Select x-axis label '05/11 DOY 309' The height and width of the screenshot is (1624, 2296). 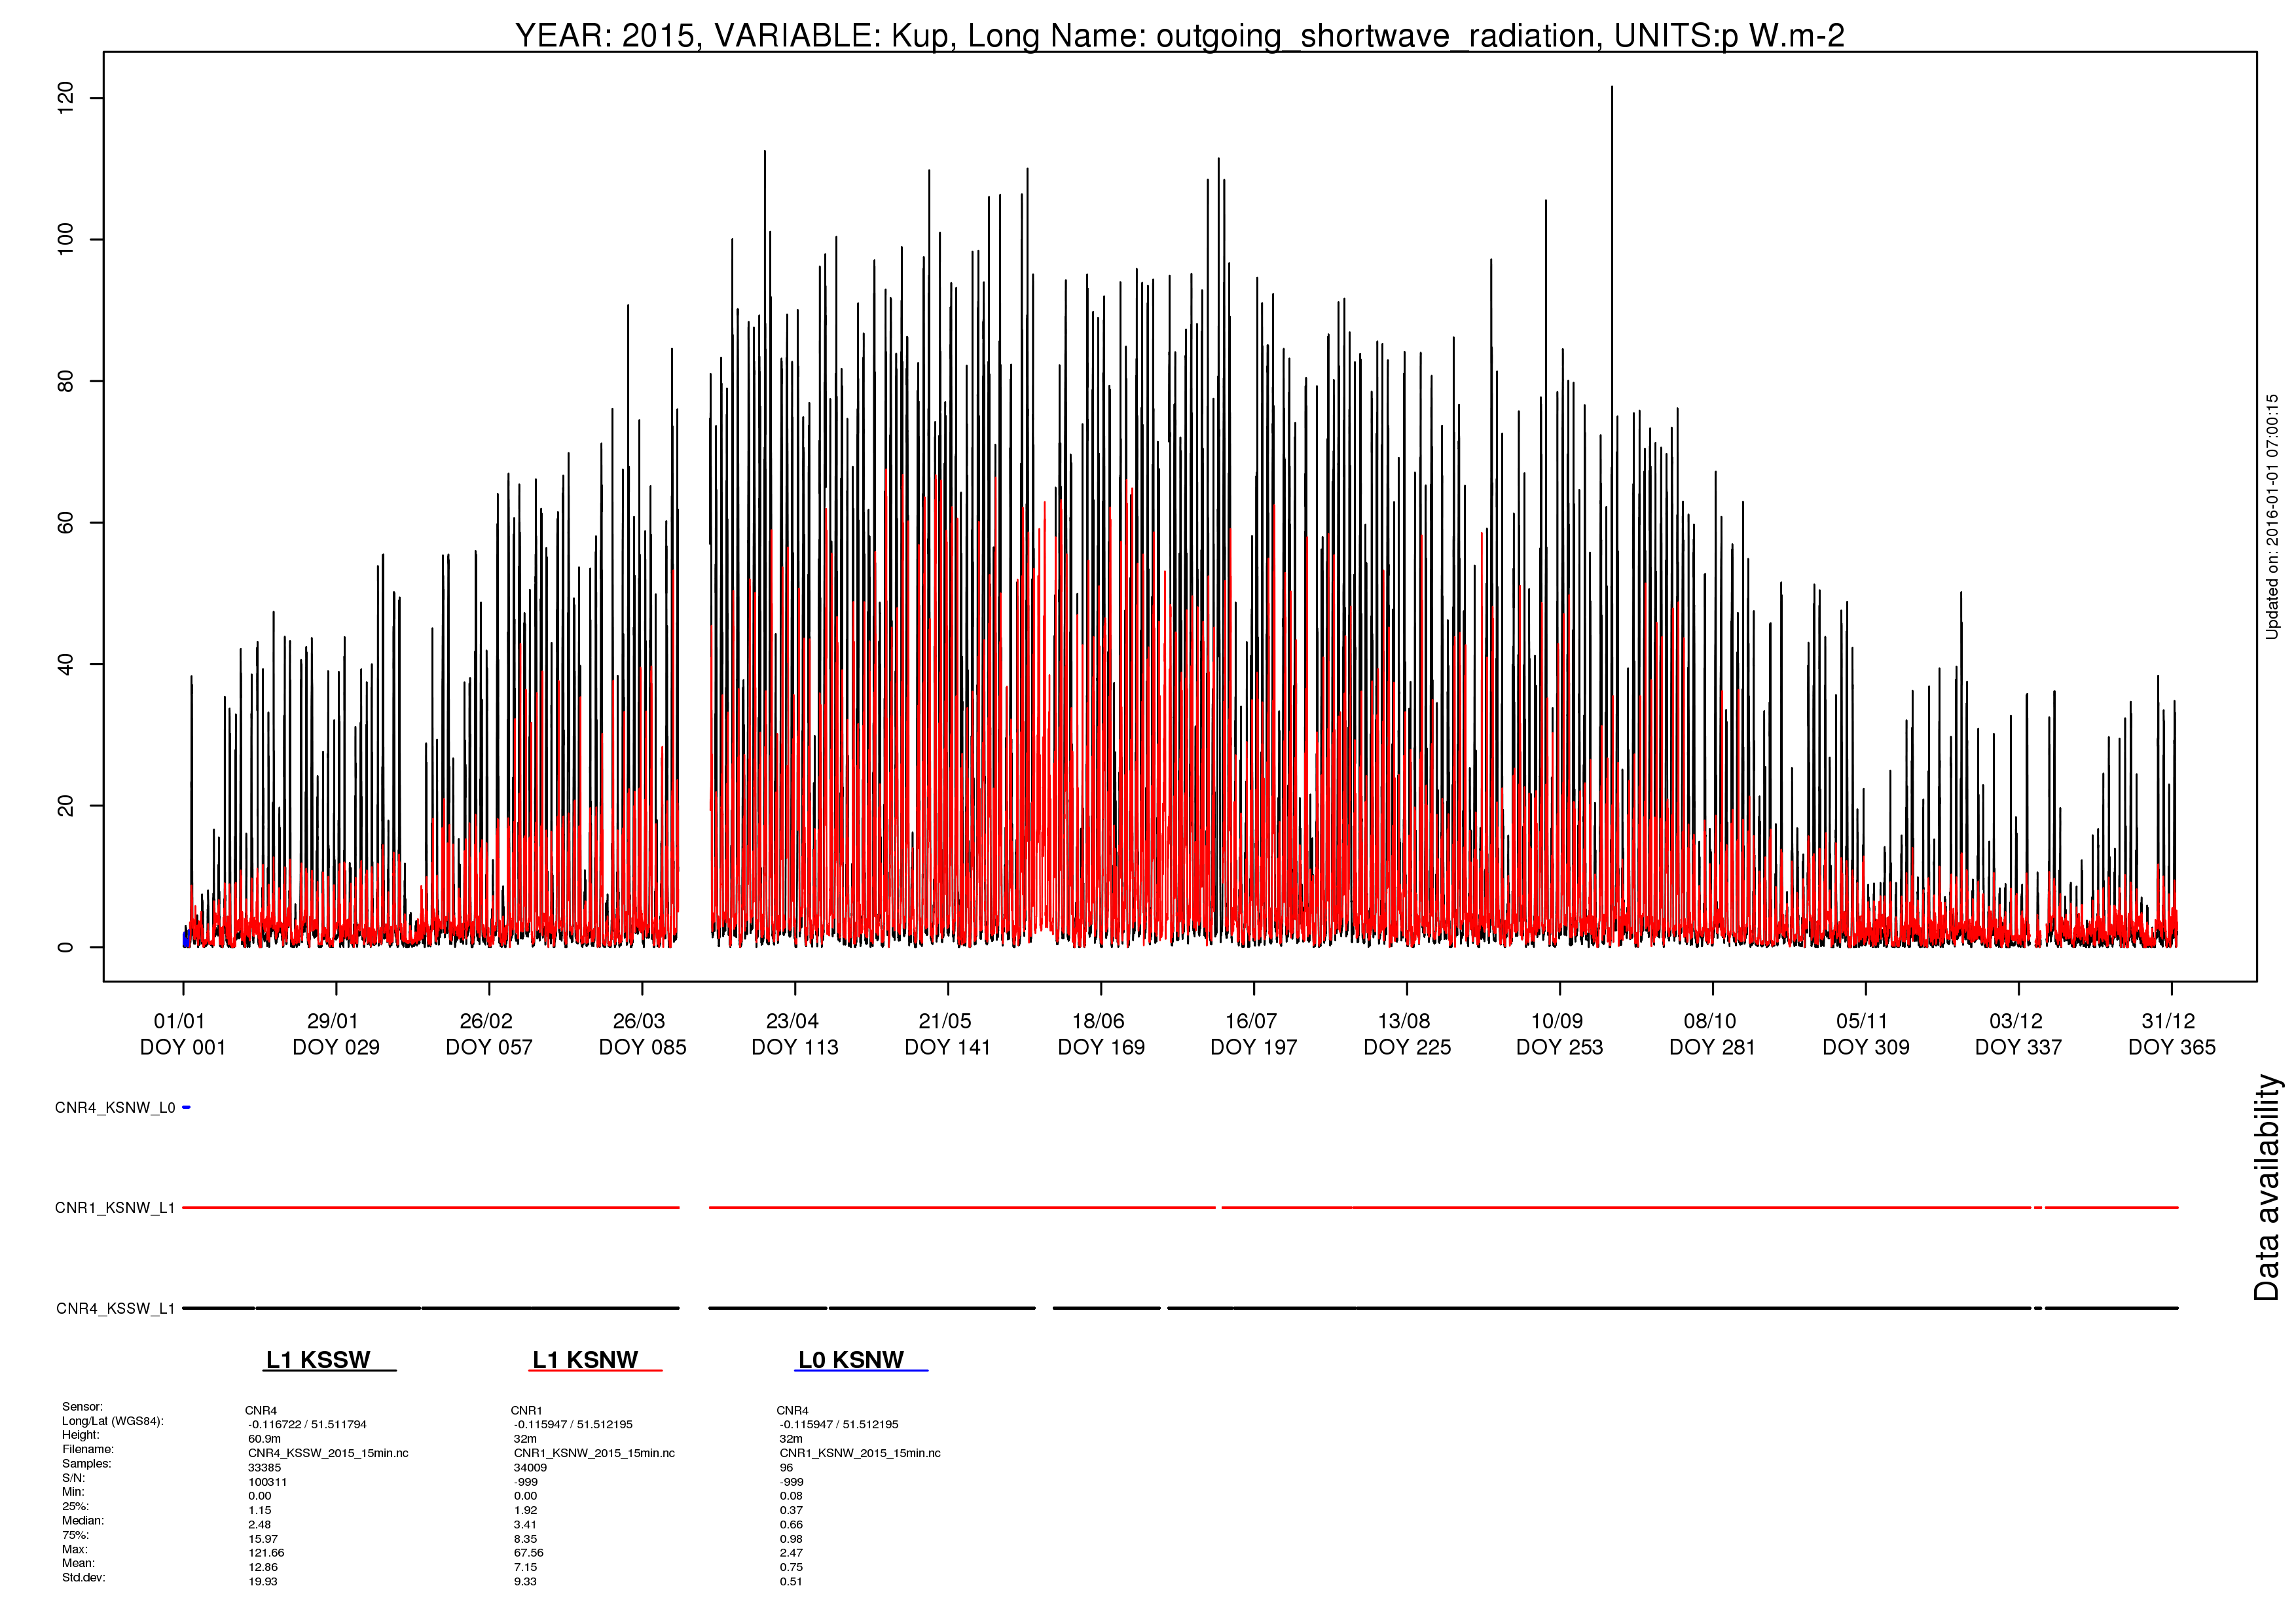click(x=1866, y=1034)
